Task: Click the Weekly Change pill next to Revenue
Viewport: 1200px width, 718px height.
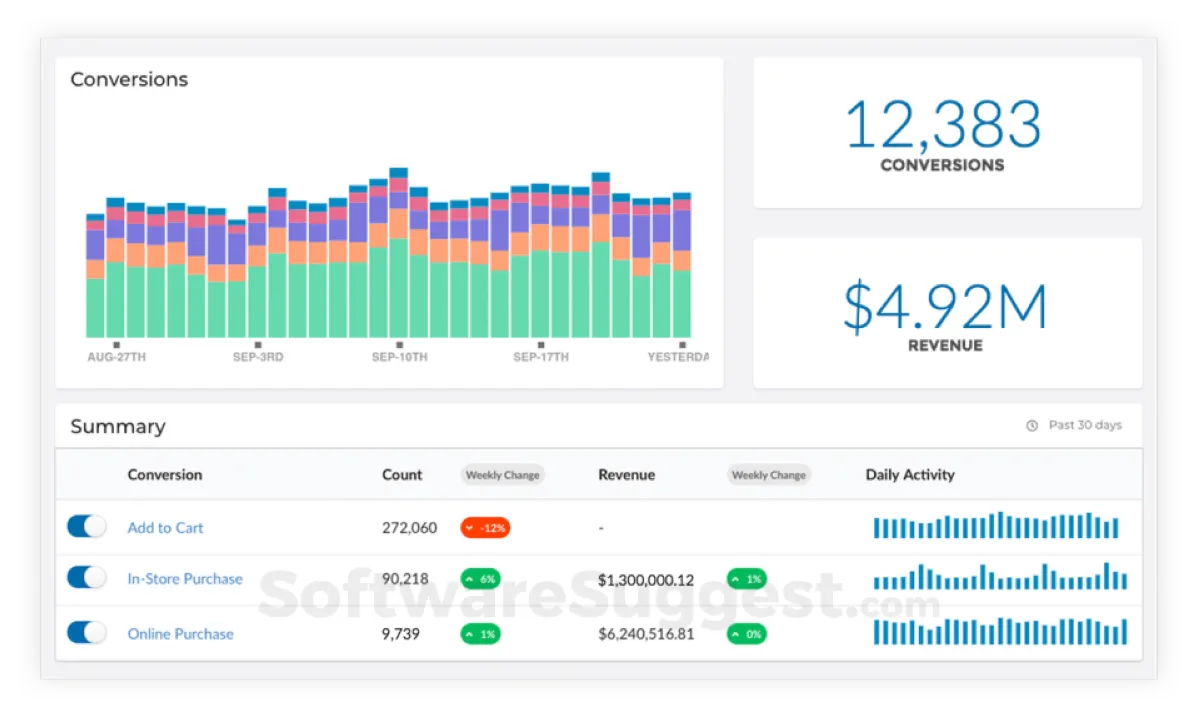Action: (x=768, y=475)
